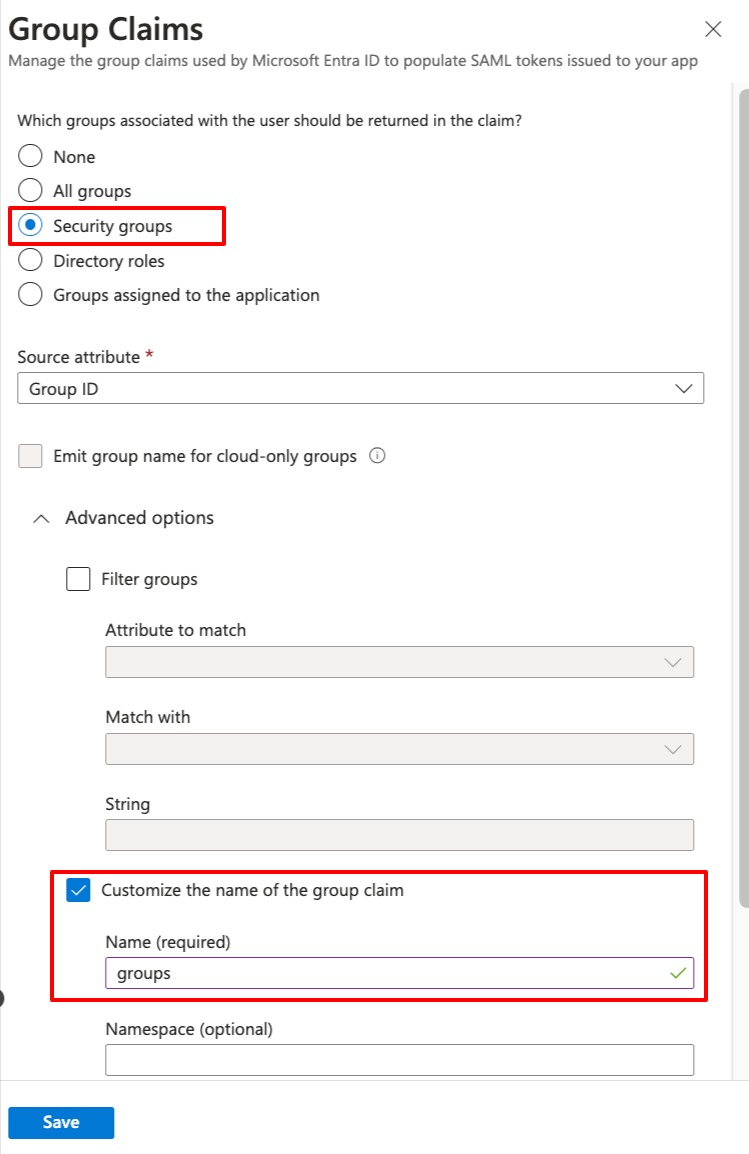Click the String text field
This screenshot has width=749, height=1154.
(x=399, y=835)
